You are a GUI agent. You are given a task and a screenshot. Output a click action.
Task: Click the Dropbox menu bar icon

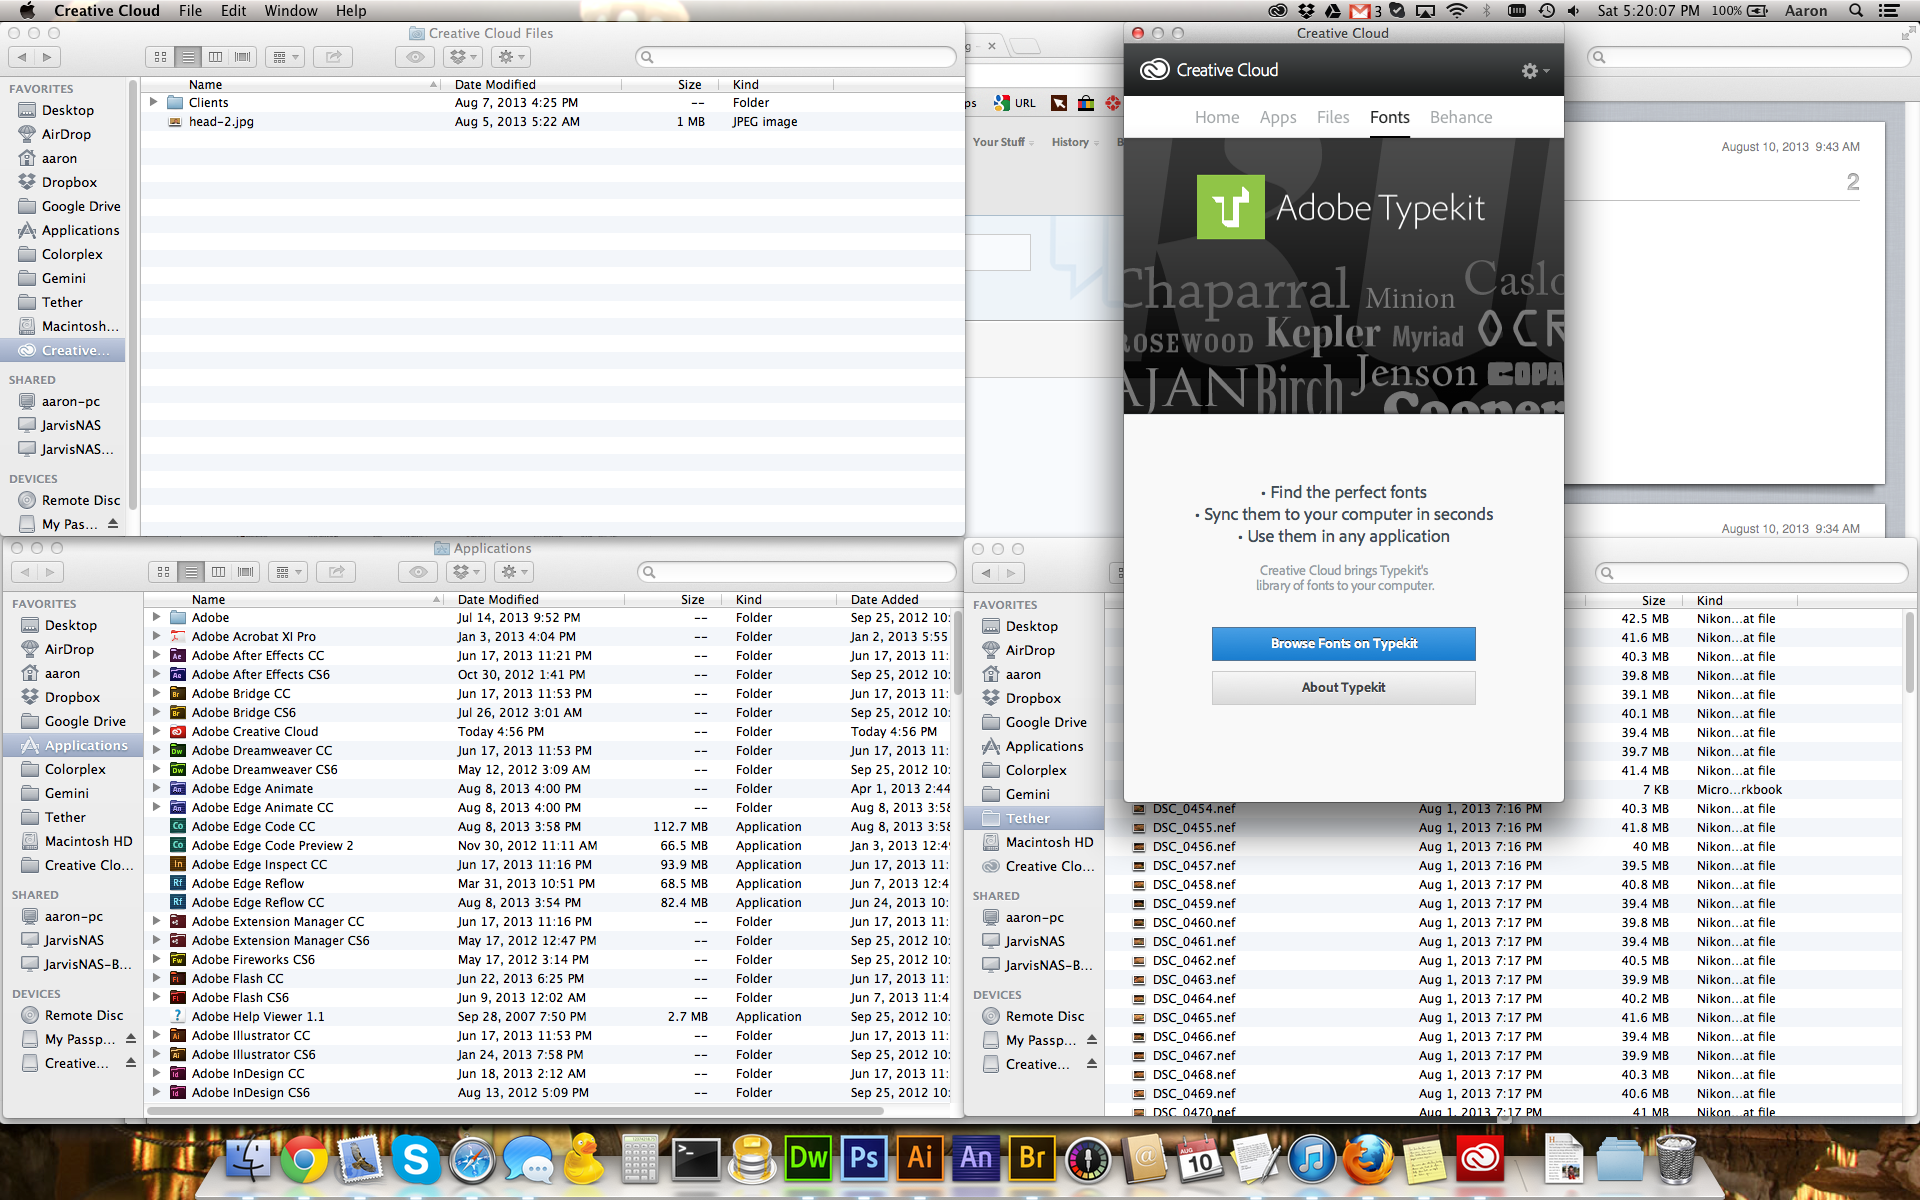[1305, 11]
